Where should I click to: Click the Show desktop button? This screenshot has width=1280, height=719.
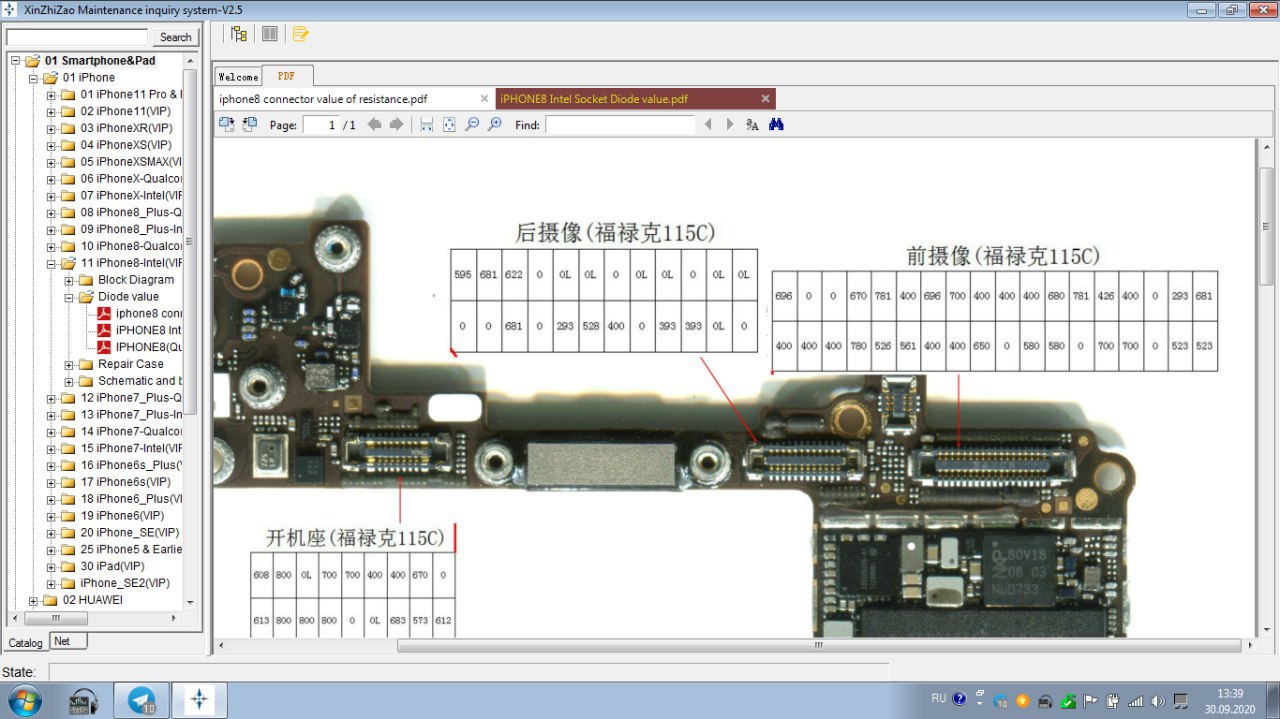1272,700
